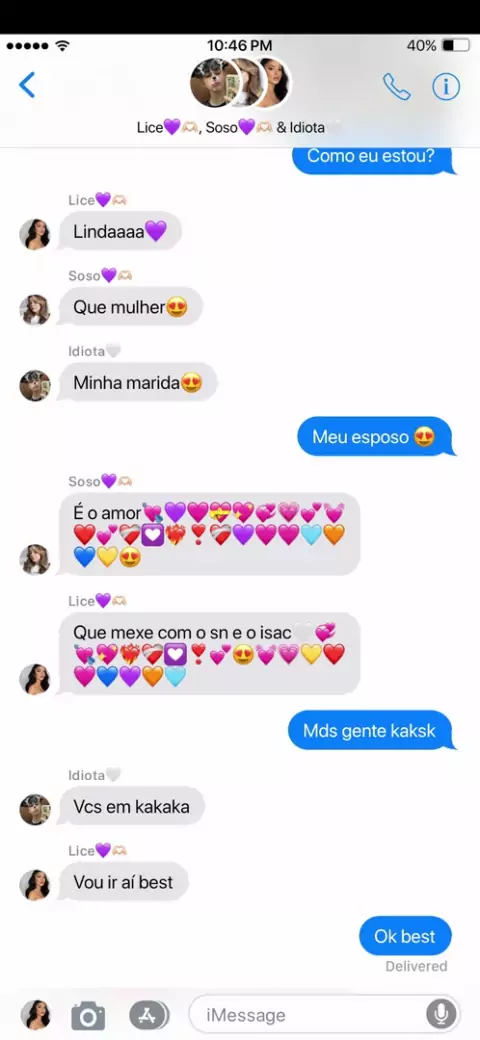Click the iMessage text input field
480x1040 pixels.
tap(324, 1014)
